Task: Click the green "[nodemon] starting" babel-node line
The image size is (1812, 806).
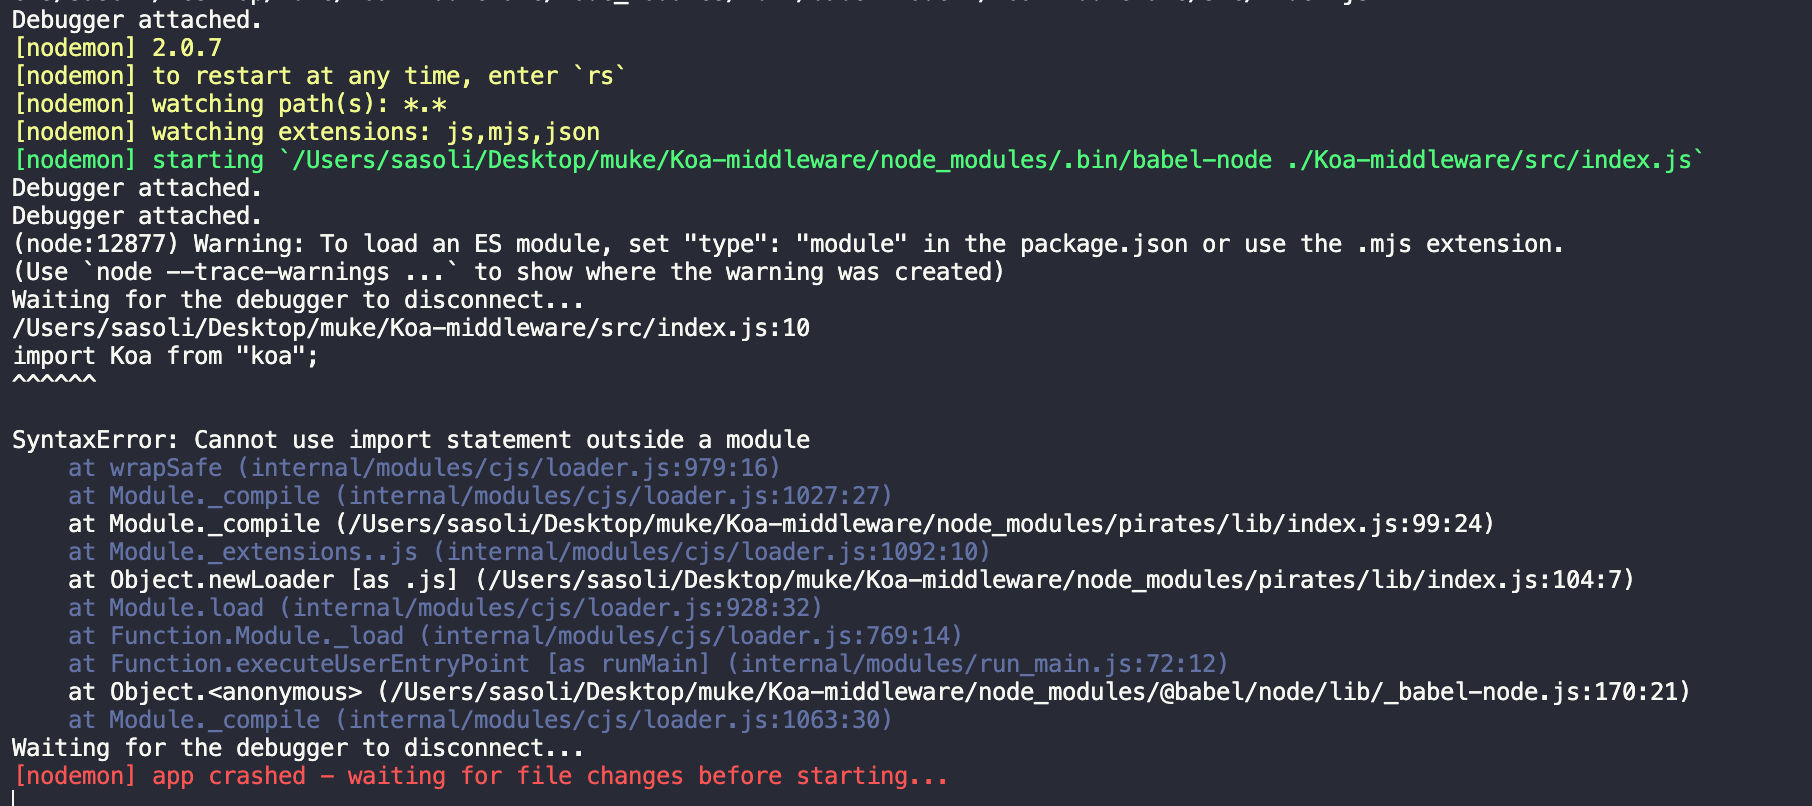Action: pos(858,160)
